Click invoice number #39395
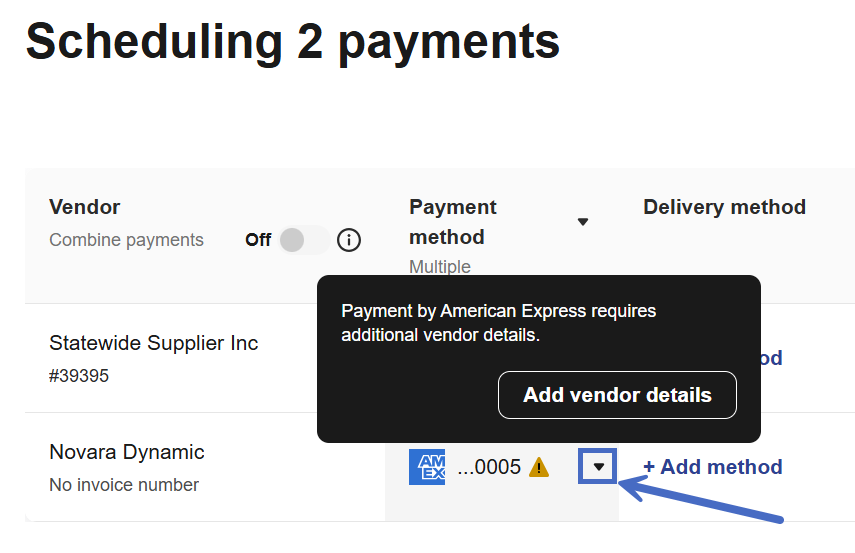 (79, 376)
